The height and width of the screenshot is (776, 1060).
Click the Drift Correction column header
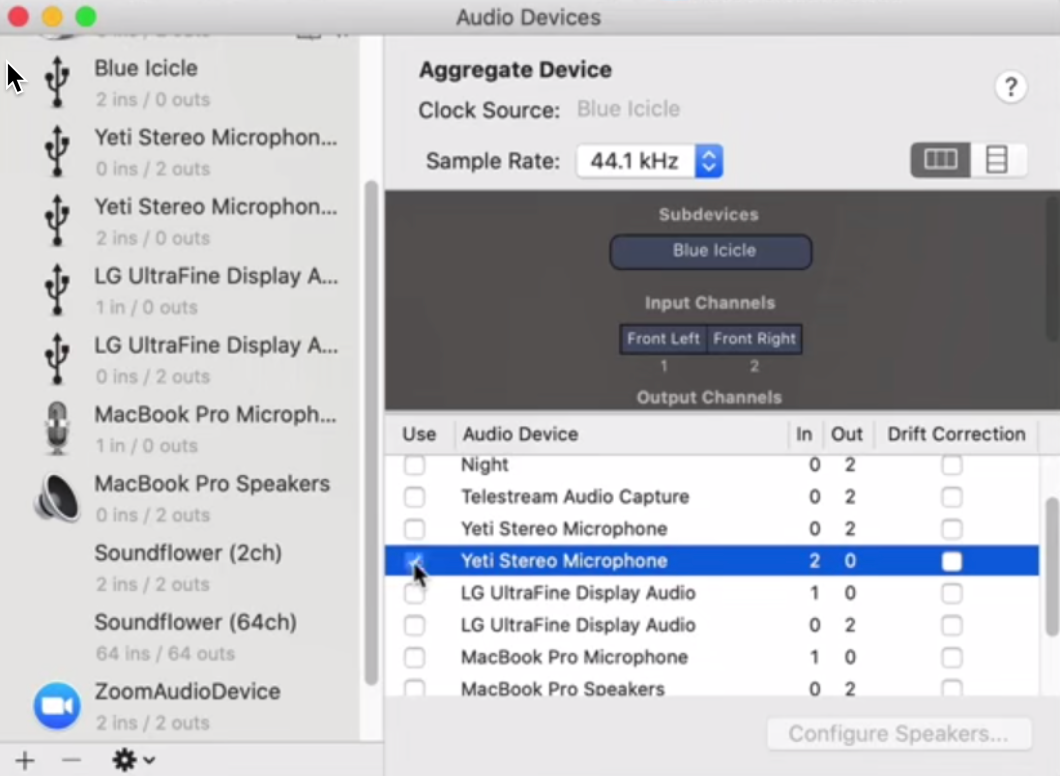(957, 434)
